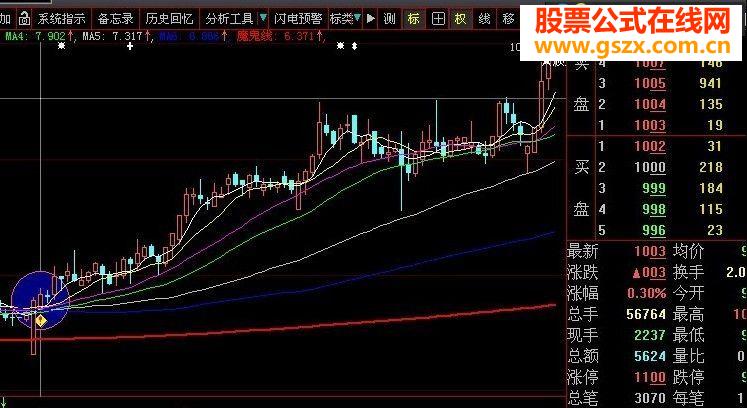Click the 线 toolbar button
Viewport: 747px width, 408px height.
[484, 19]
